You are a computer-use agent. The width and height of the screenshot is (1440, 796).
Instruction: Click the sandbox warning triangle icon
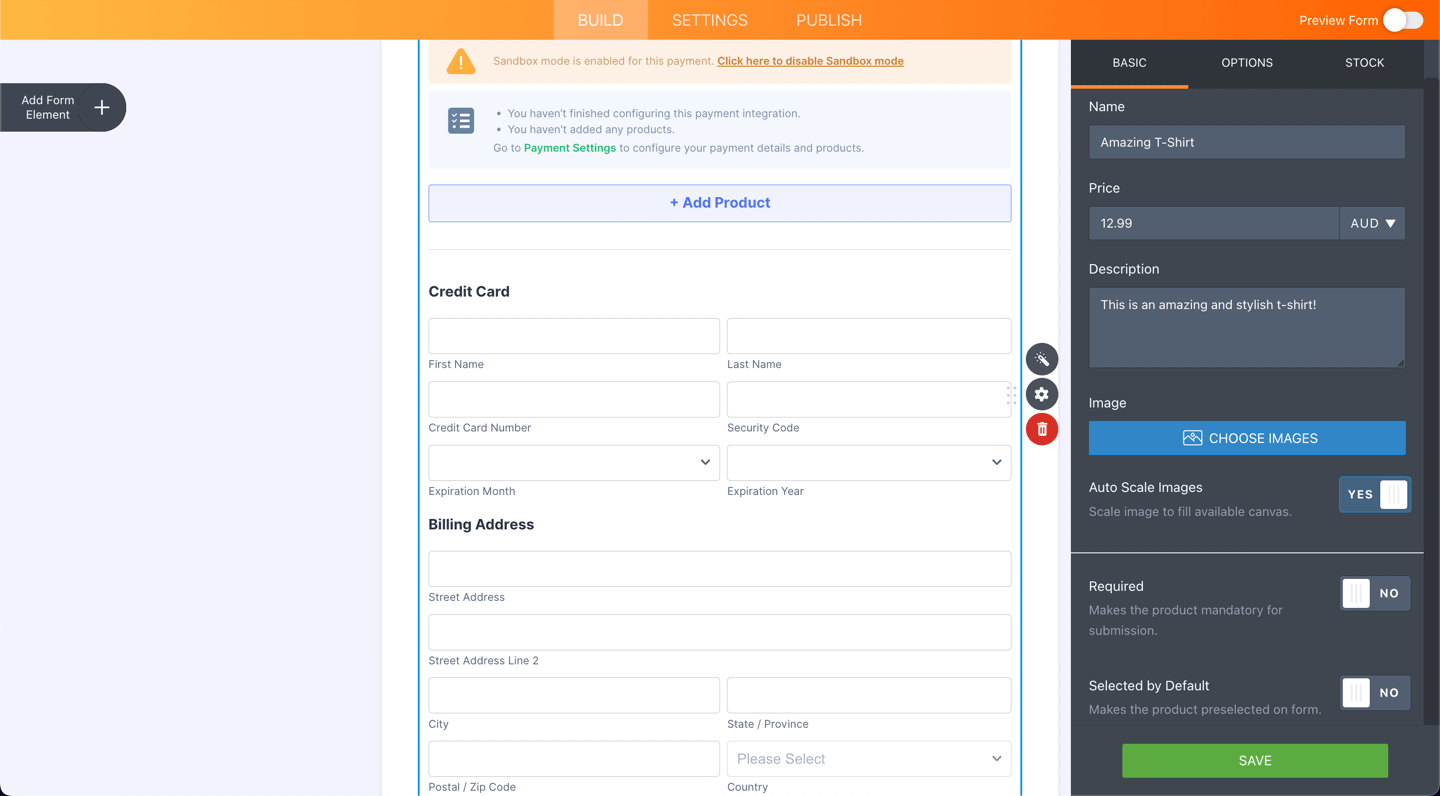pos(461,61)
